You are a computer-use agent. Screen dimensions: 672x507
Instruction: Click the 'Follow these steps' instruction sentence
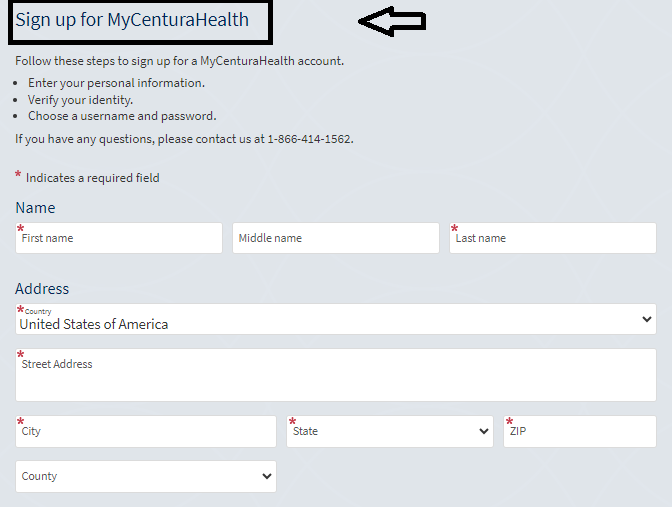(x=179, y=61)
